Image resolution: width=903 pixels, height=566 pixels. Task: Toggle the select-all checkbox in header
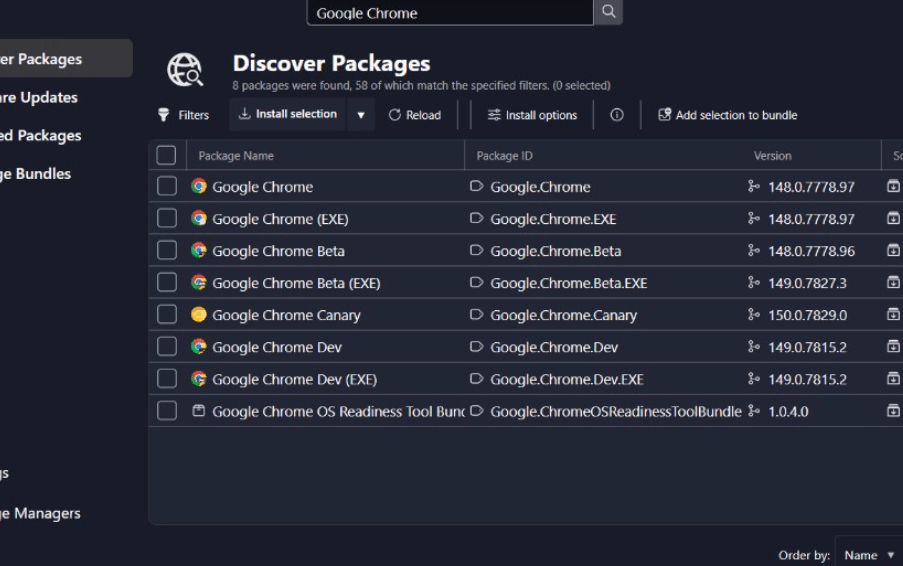[166, 155]
